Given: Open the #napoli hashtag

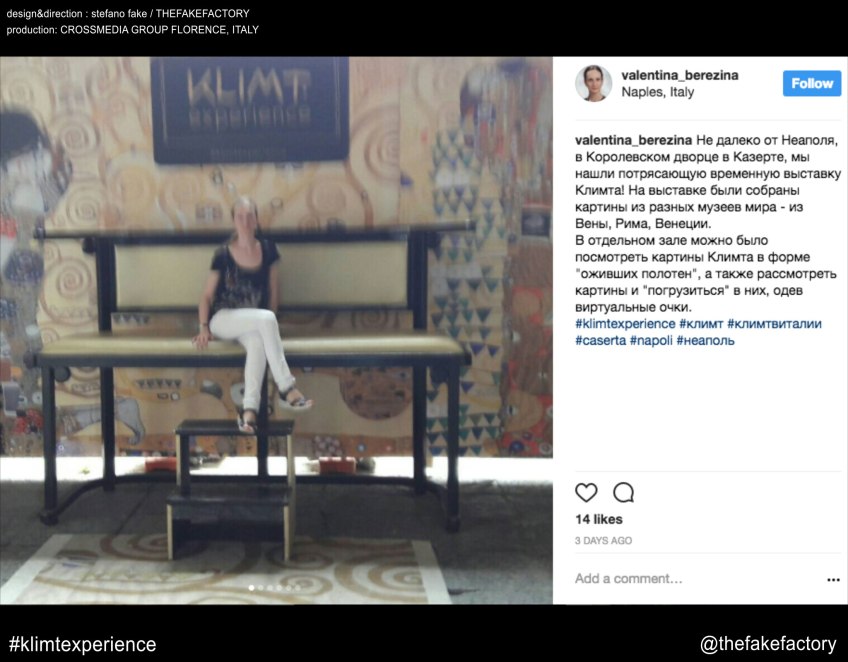Looking at the screenshot, I should pyautogui.click(x=651, y=340).
